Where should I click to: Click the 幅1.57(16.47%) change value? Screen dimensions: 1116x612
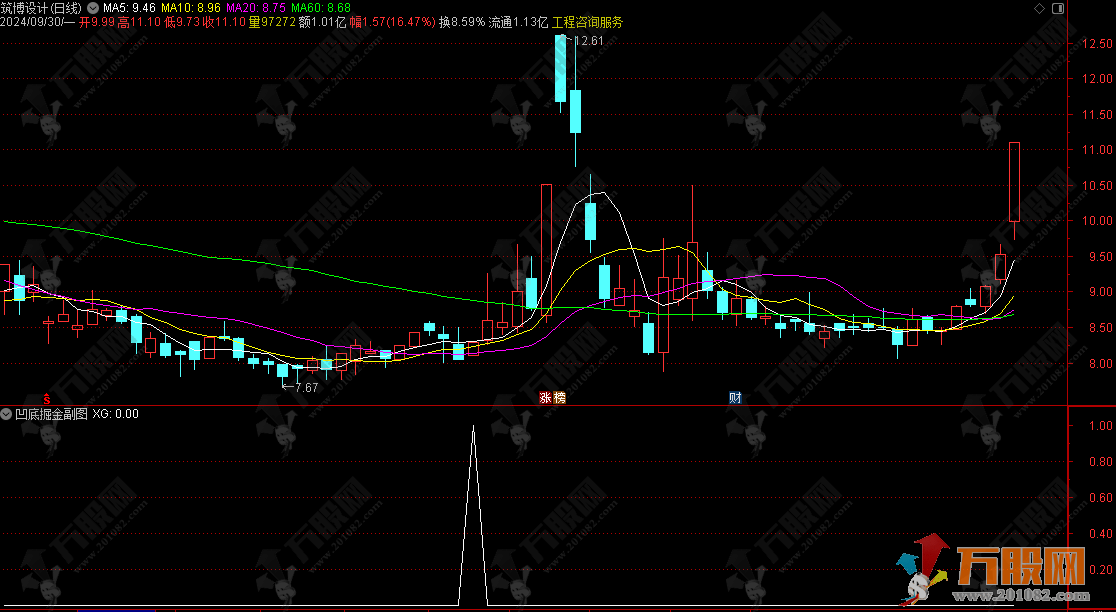coord(392,22)
